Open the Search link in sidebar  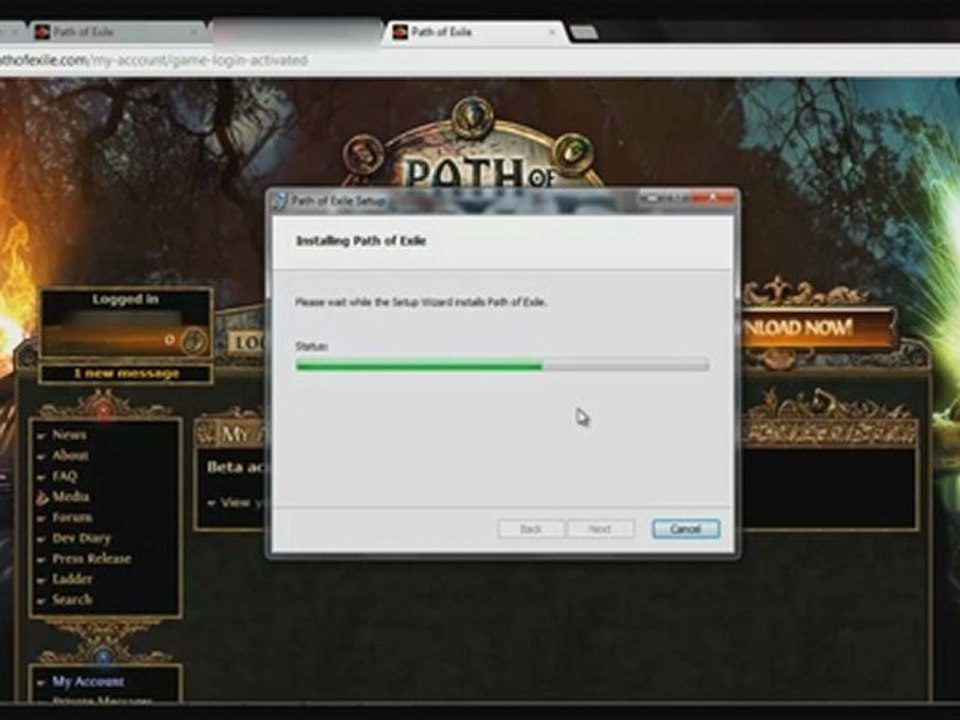coord(72,599)
